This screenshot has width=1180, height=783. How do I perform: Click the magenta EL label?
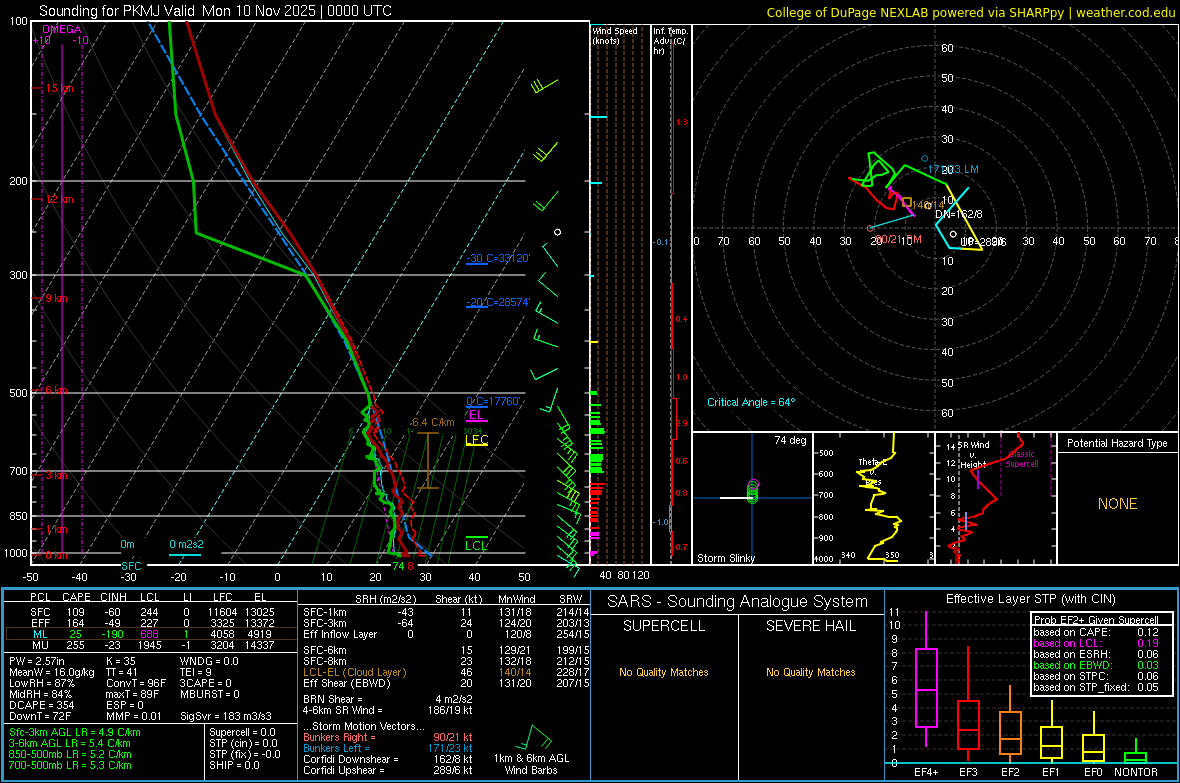pyautogui.click(x=476, y=415)
